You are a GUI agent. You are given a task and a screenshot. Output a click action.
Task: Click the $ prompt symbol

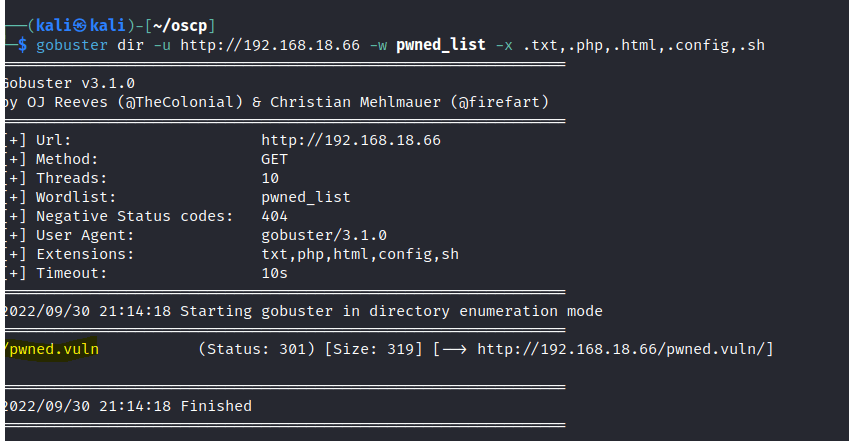pyautogui.click(x=23, y=46)
